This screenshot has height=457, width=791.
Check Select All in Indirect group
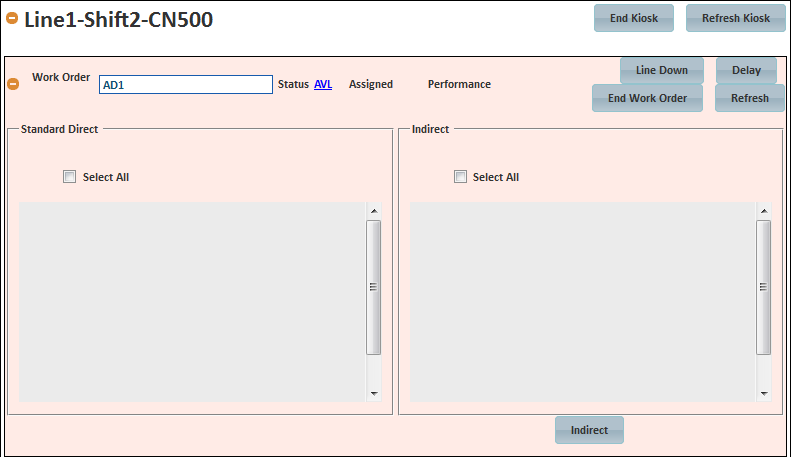460,177
